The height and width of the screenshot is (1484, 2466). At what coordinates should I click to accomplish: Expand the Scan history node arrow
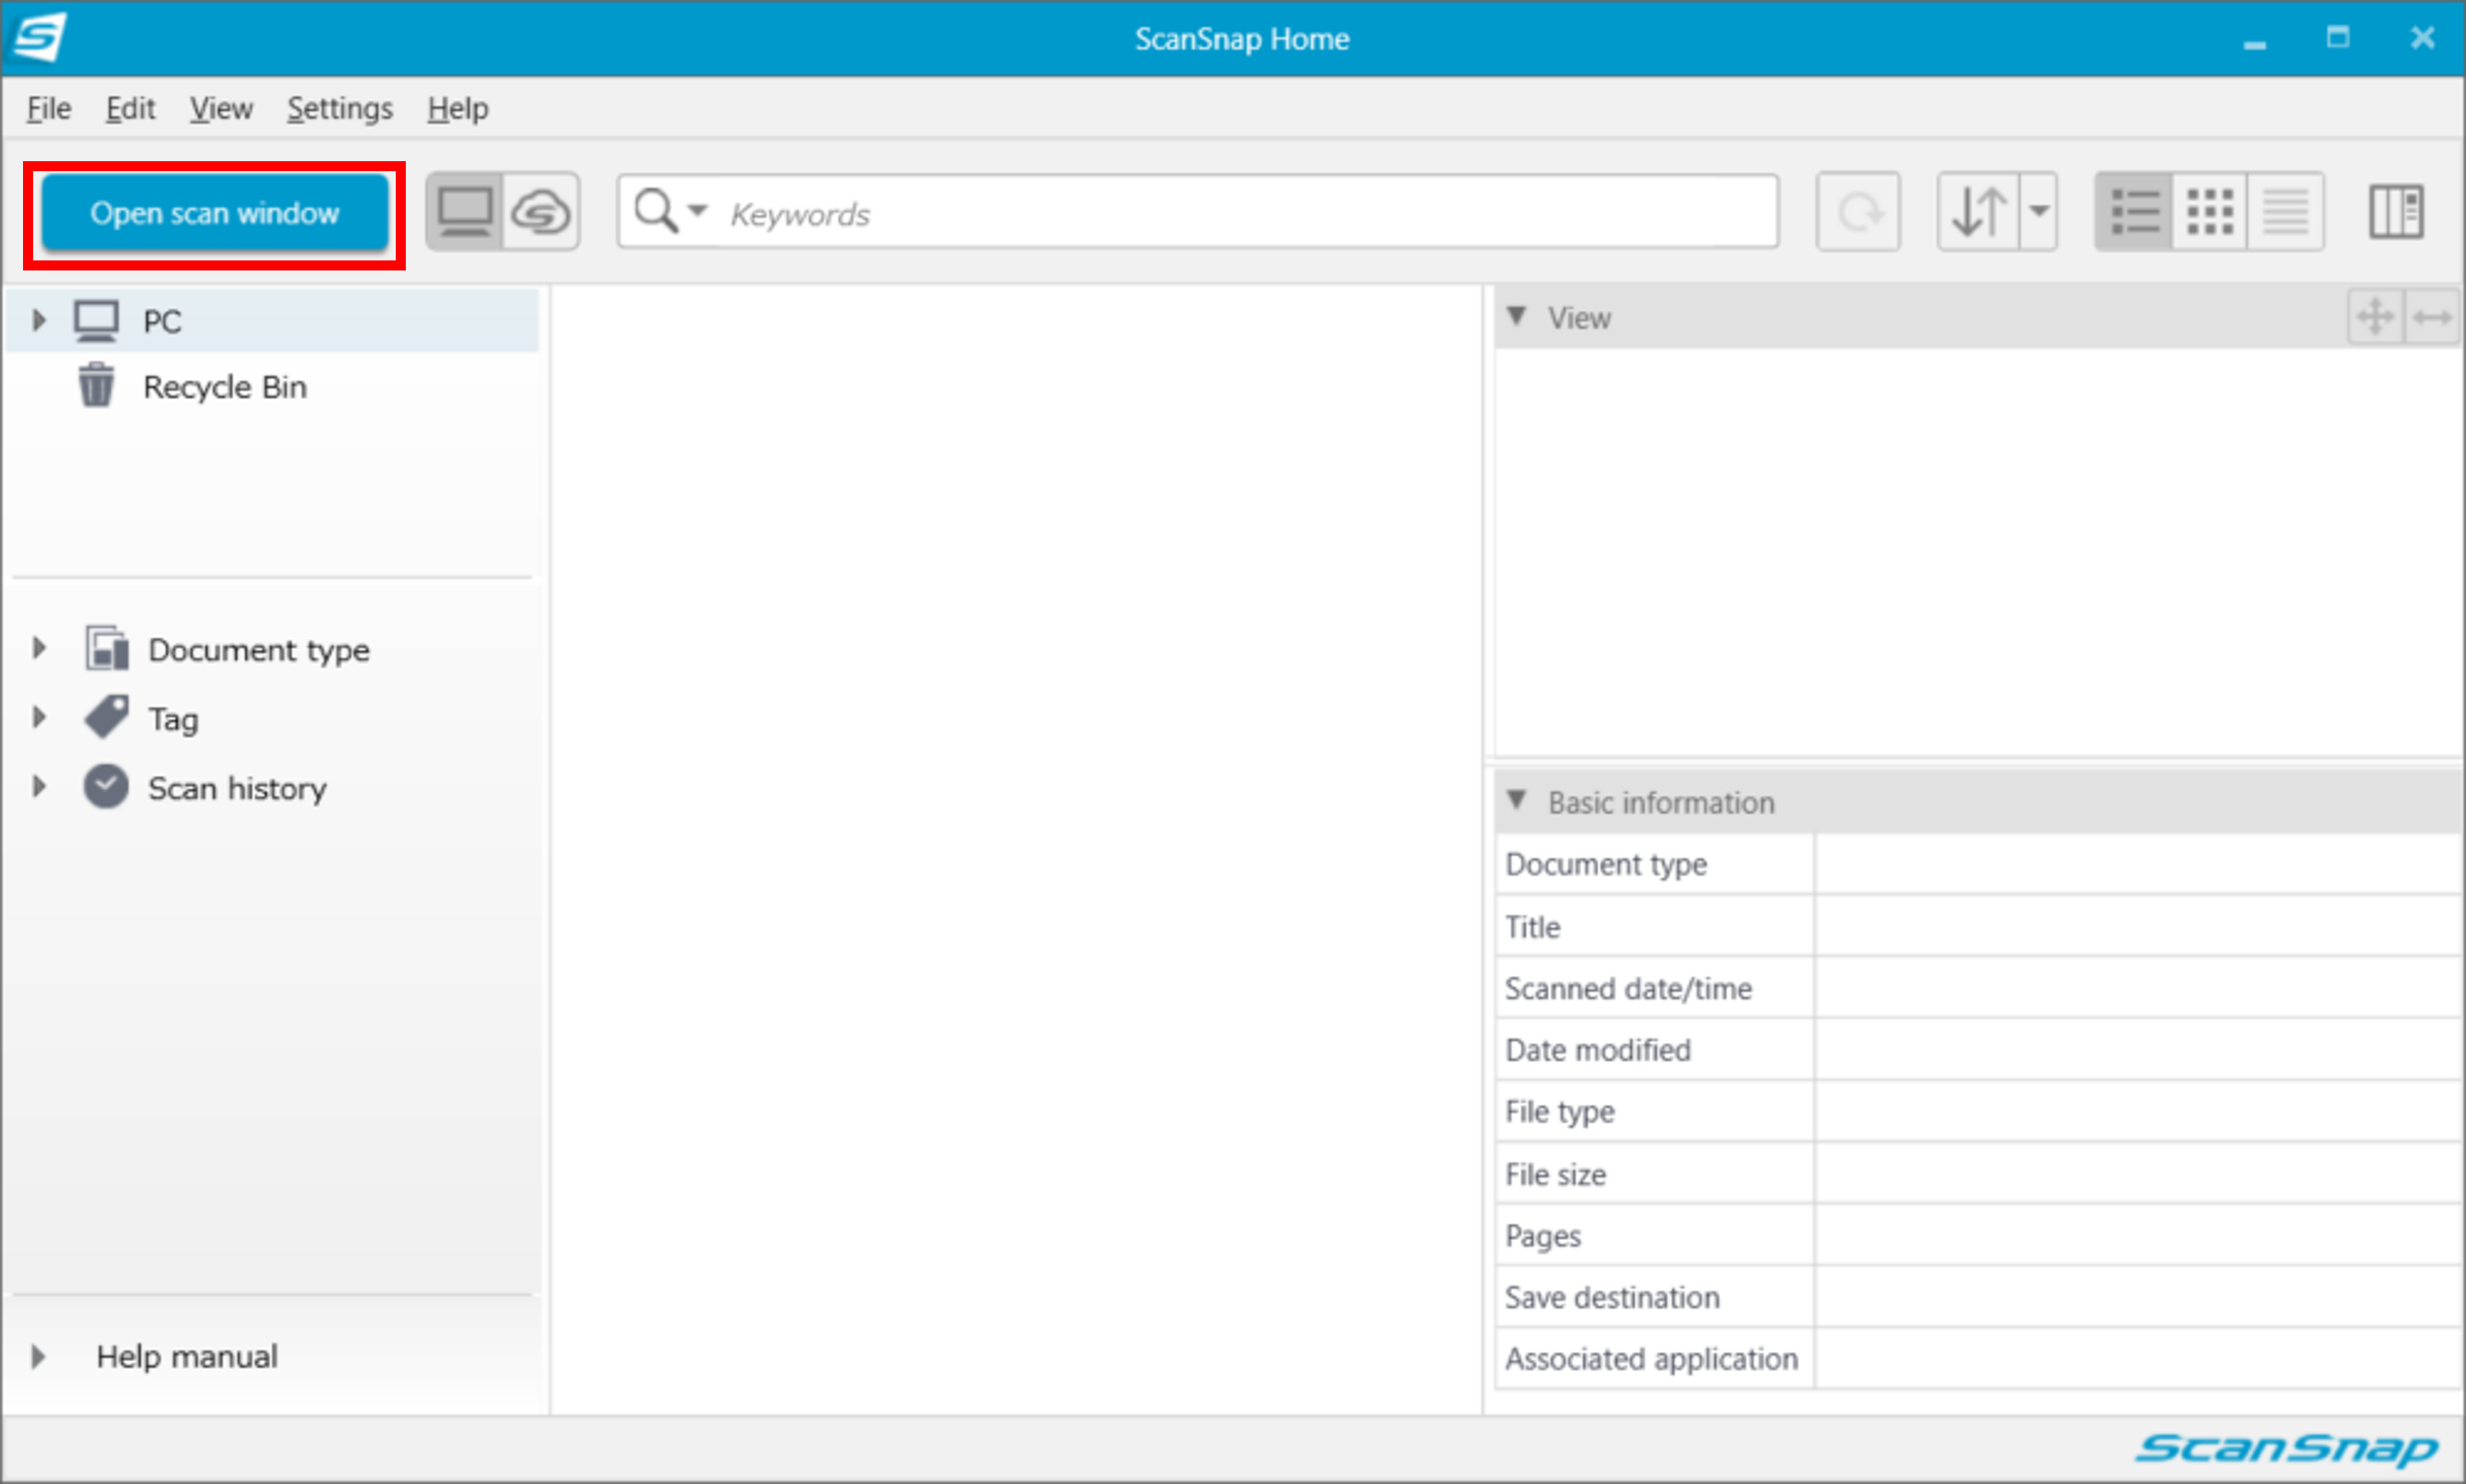39,786
